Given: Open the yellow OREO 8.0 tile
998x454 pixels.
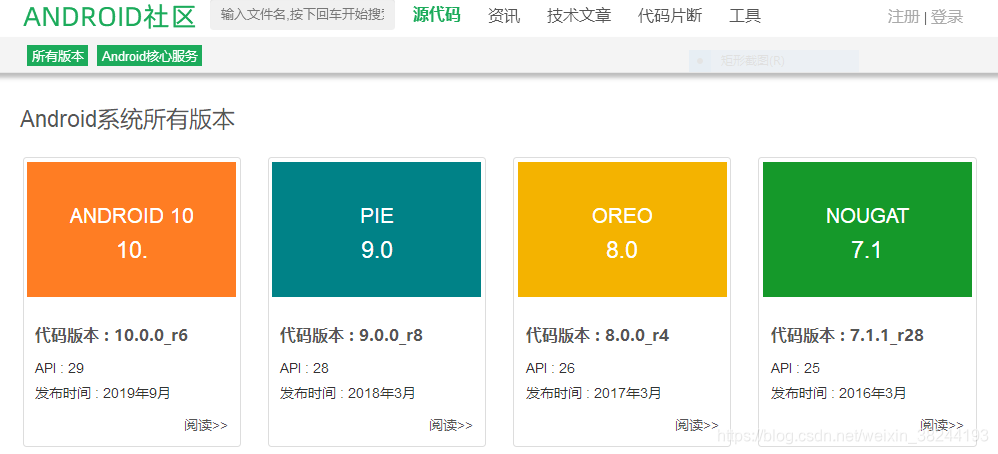Looking at the screenshot, I should [x=622, y=229].
